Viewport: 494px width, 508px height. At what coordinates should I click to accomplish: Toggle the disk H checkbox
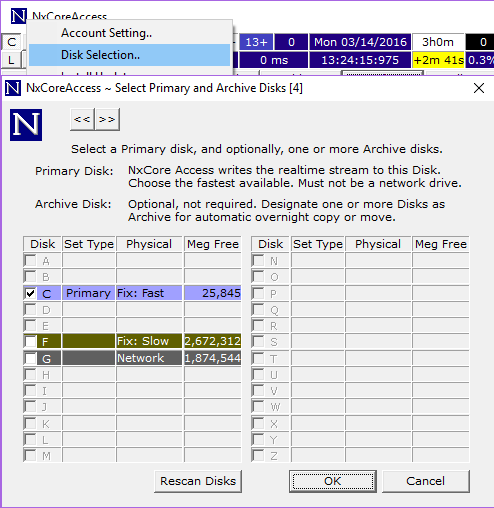30,375
